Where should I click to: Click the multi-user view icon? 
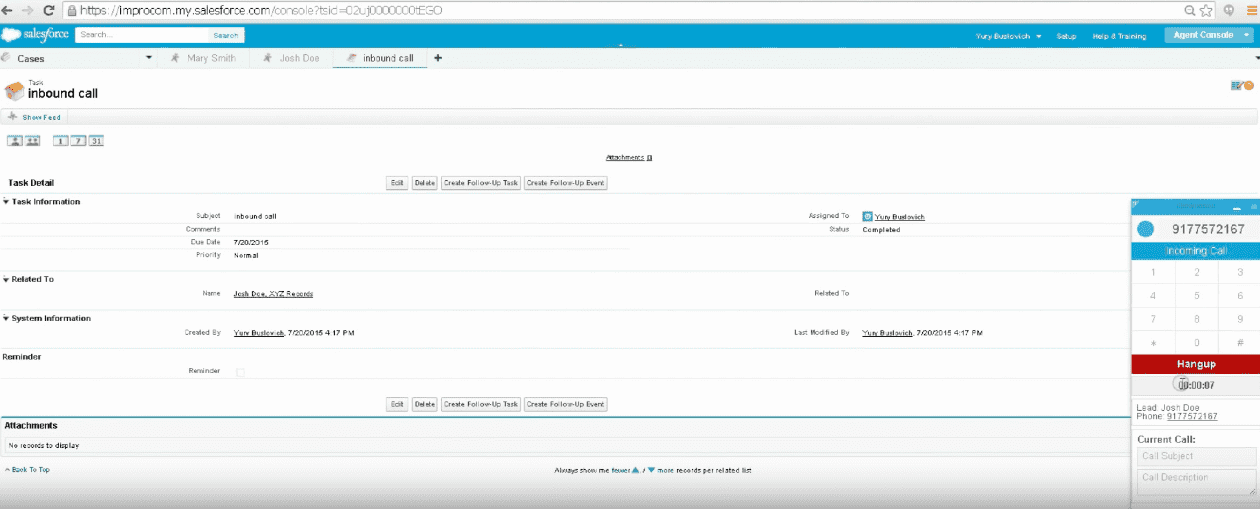(32, 141)
